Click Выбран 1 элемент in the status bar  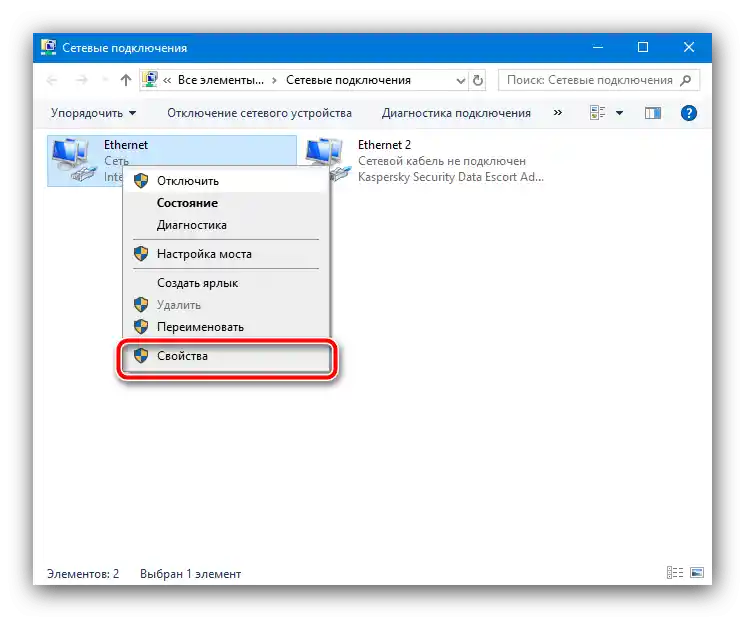coord(191,574)
